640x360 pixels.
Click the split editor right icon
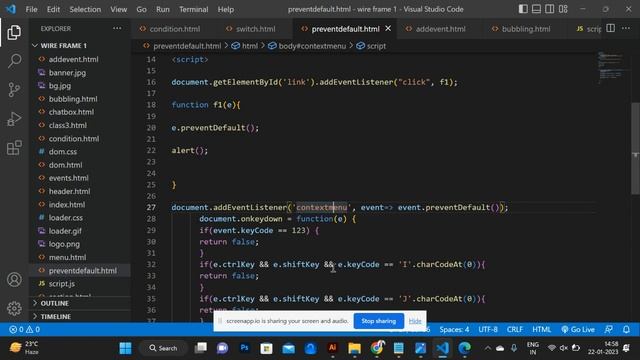tap(611, 28)
